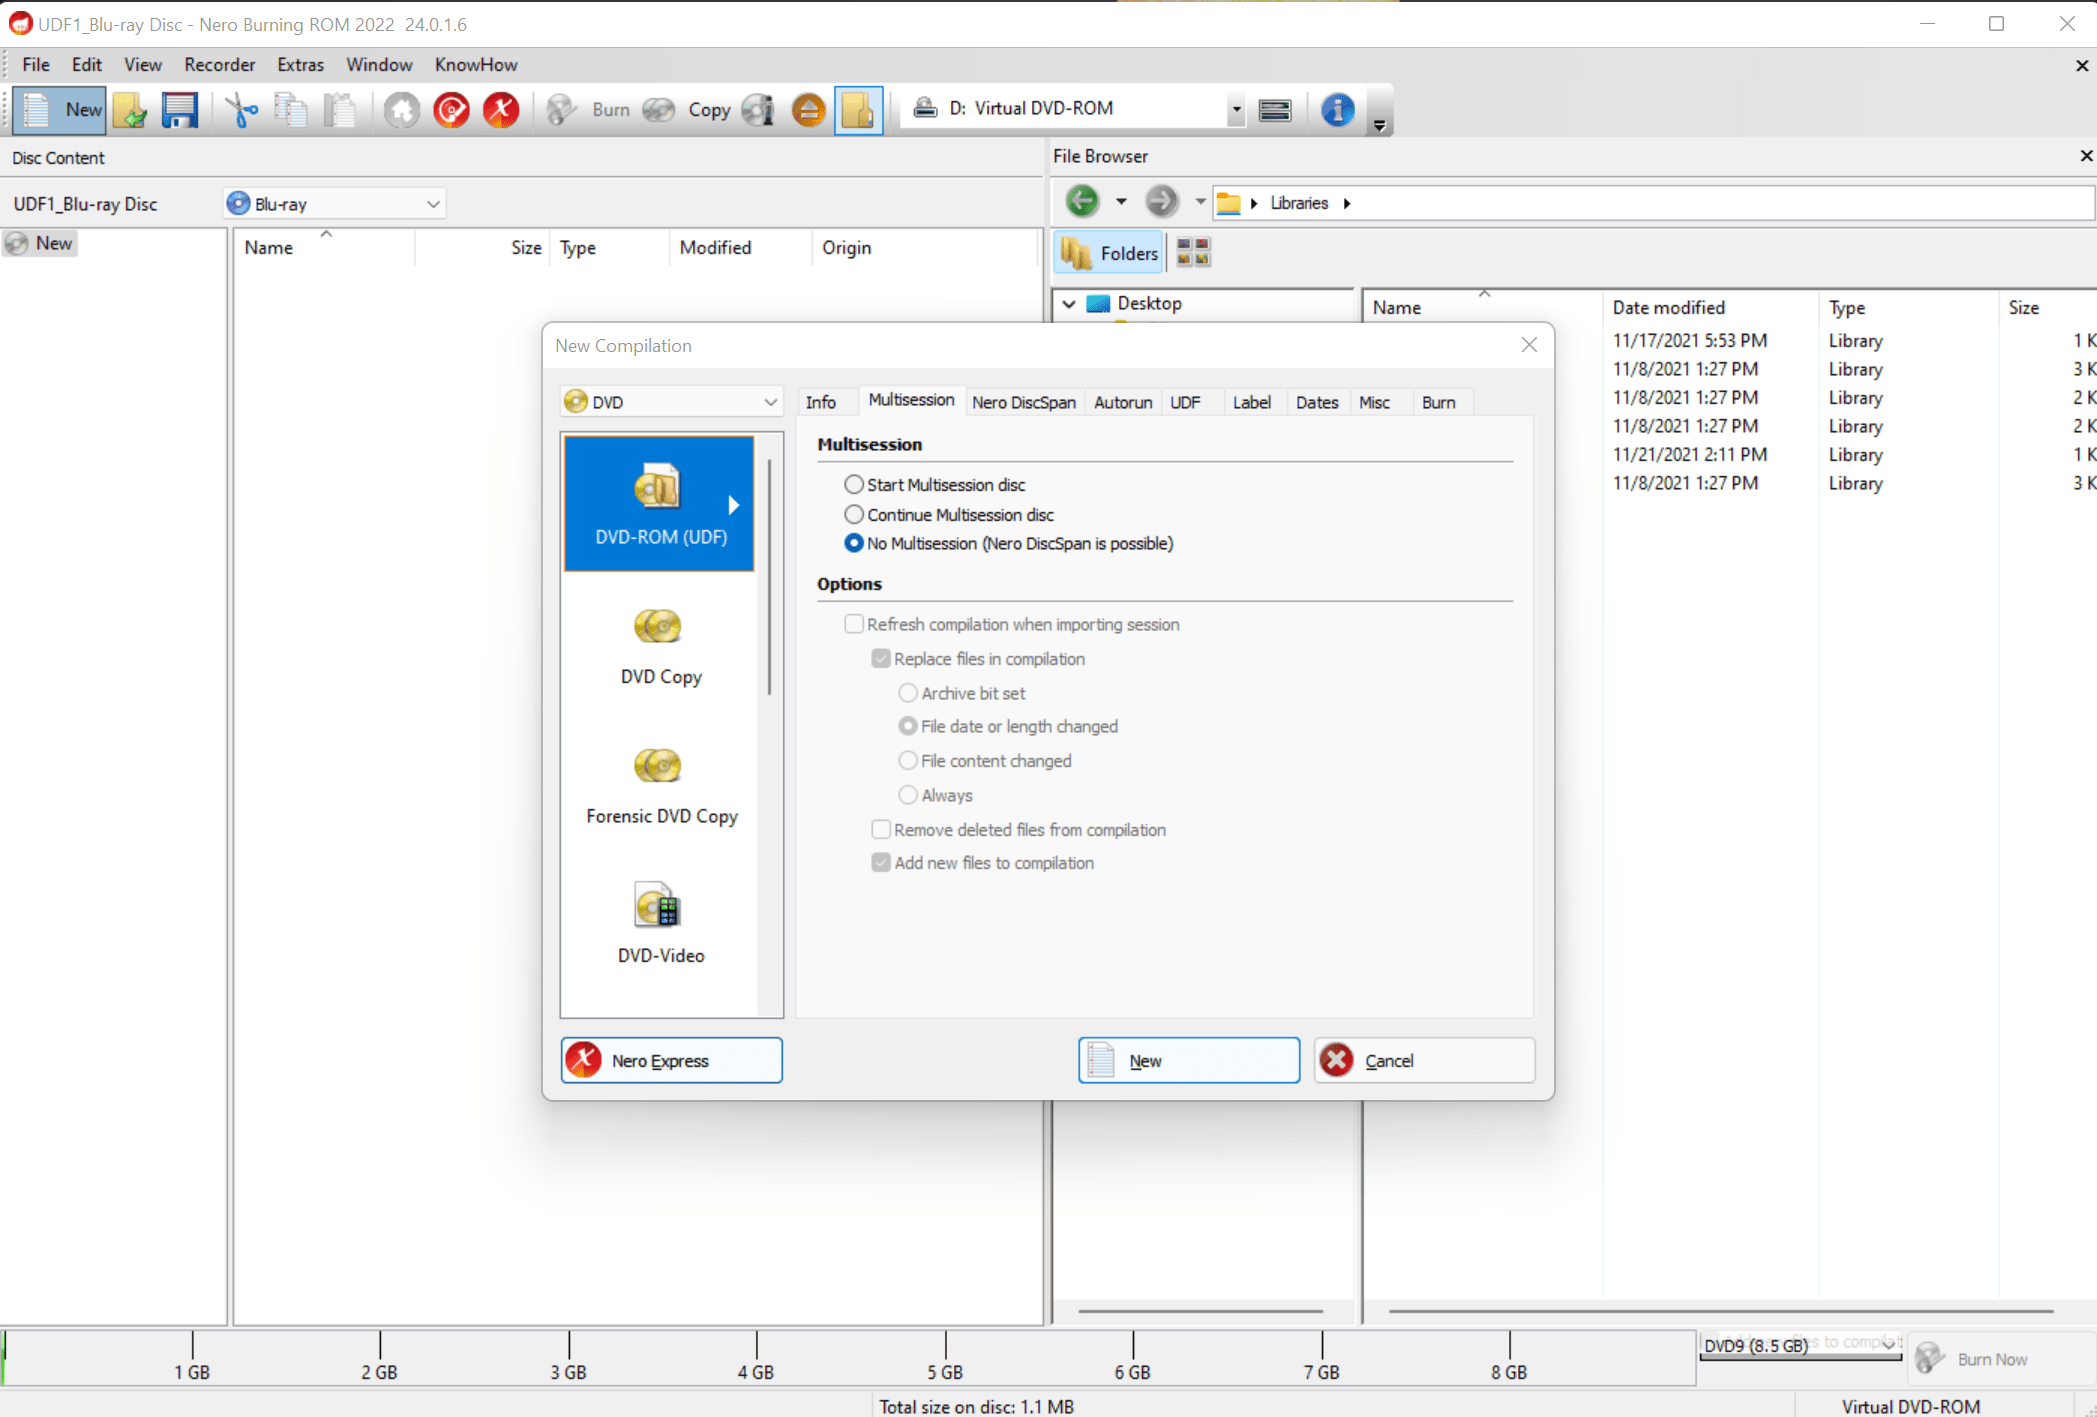Click the Cut scissors toolbar icon
The height and width of the screenshot is (1417, 2097).
coord(241,110)
